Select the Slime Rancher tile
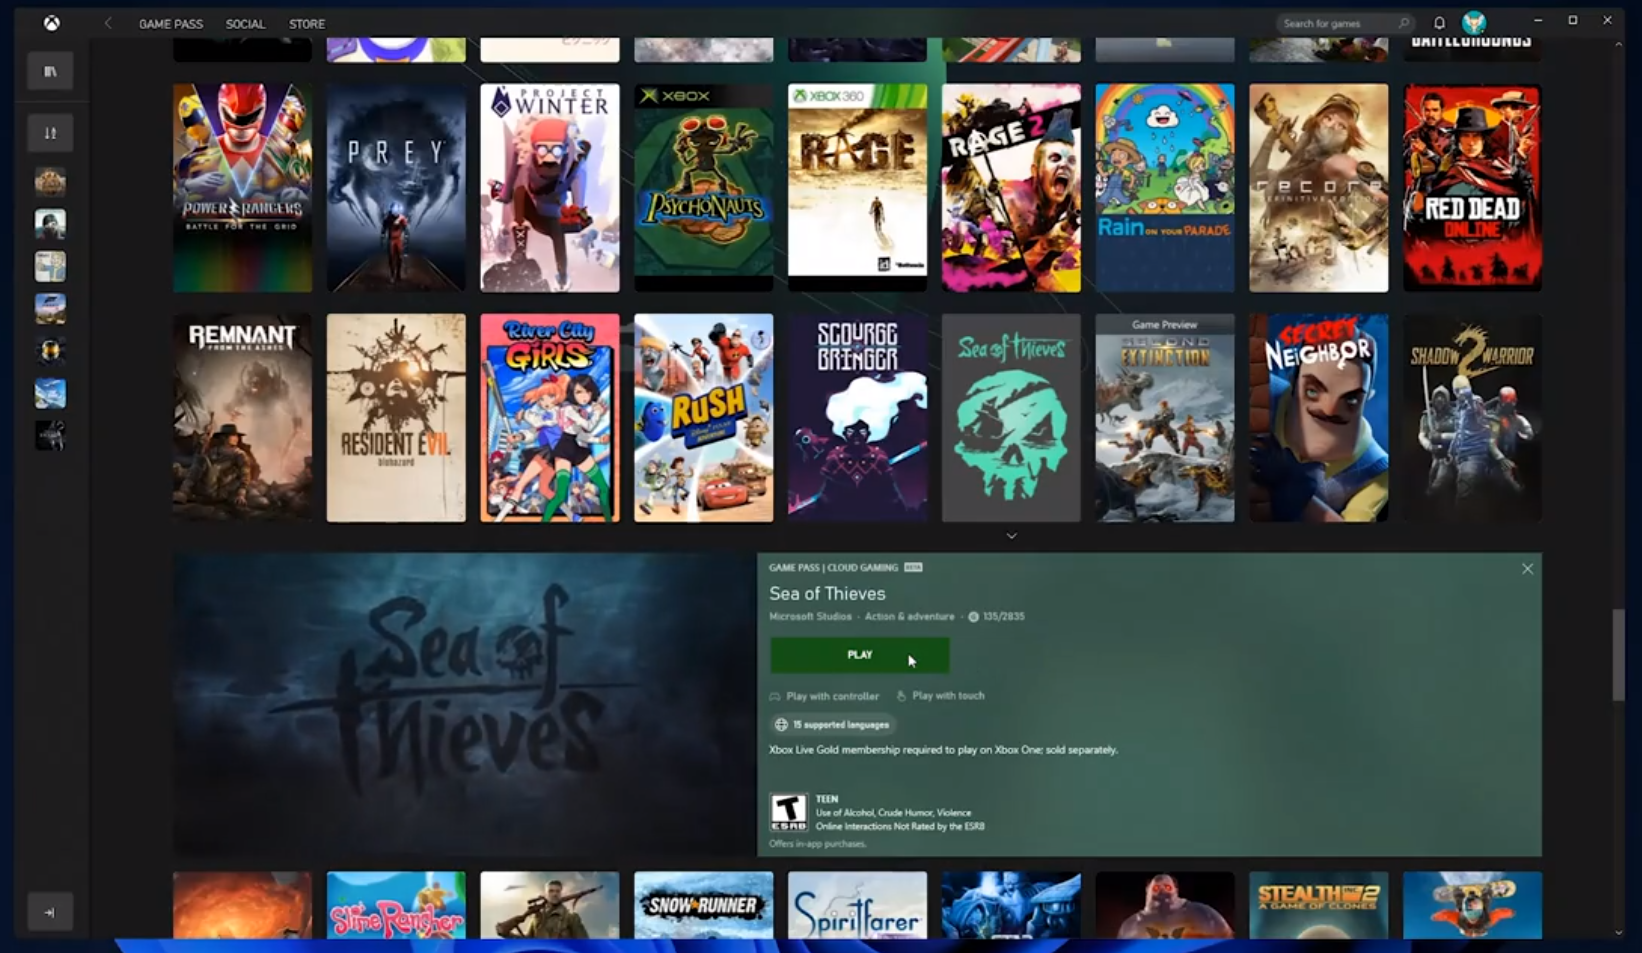Viewport: 1642px width, 953px height. tap(396, 905)
